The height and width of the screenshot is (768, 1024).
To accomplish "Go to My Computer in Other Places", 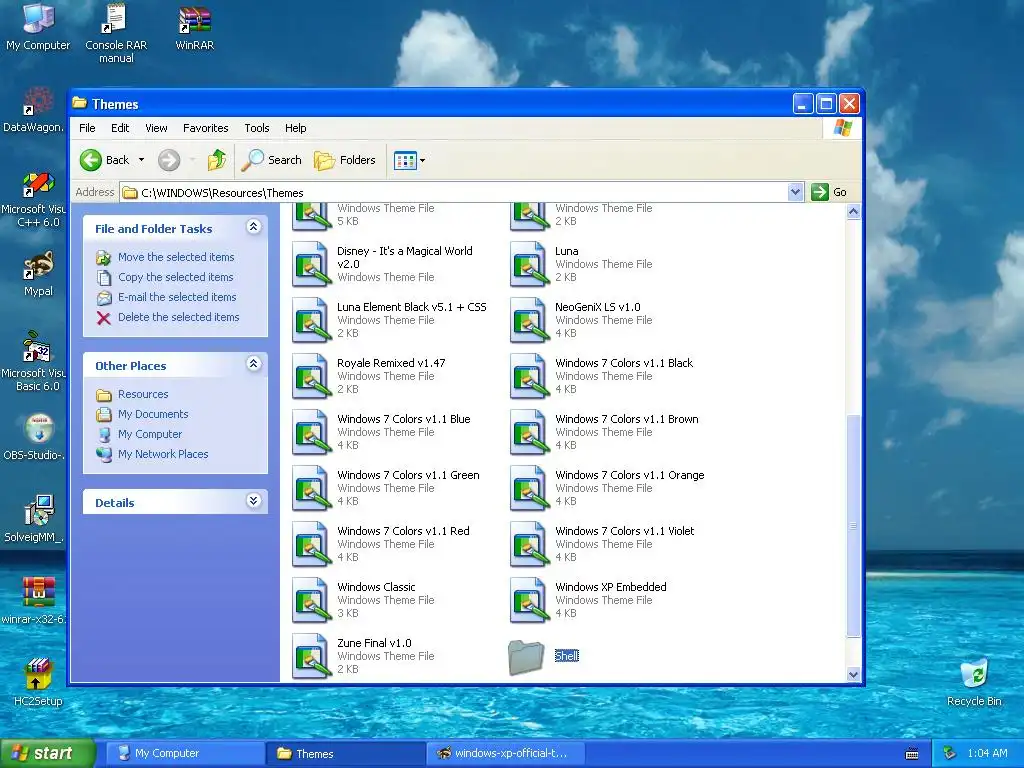I will [x=150, y=434].
